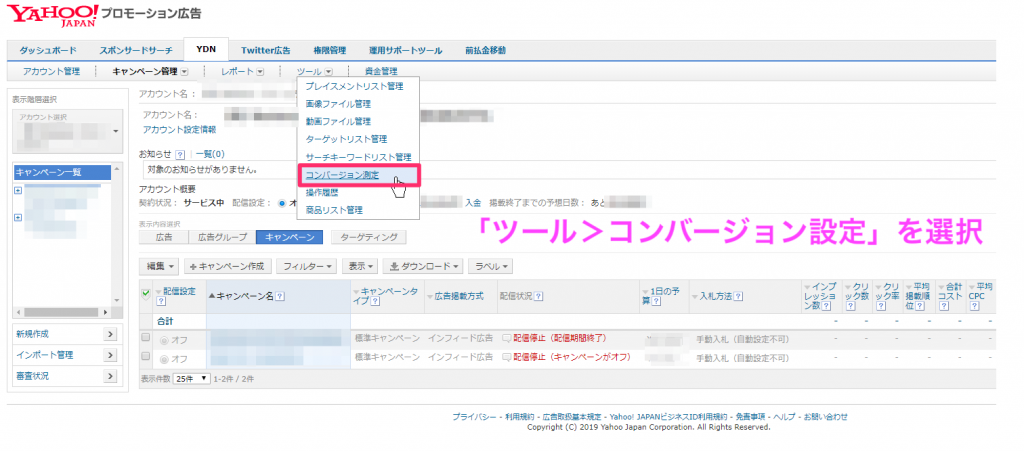
Task: Open the 表示件数 25件 select box
Action: [x=192, y=378]
